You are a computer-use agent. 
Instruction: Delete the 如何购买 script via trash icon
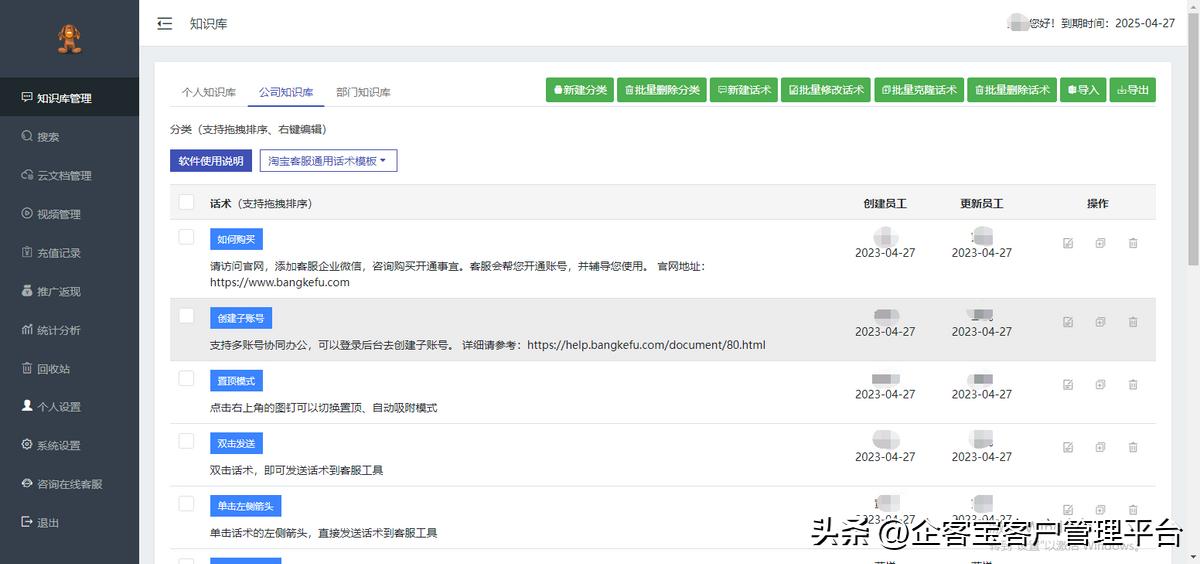pos(1133,243)
